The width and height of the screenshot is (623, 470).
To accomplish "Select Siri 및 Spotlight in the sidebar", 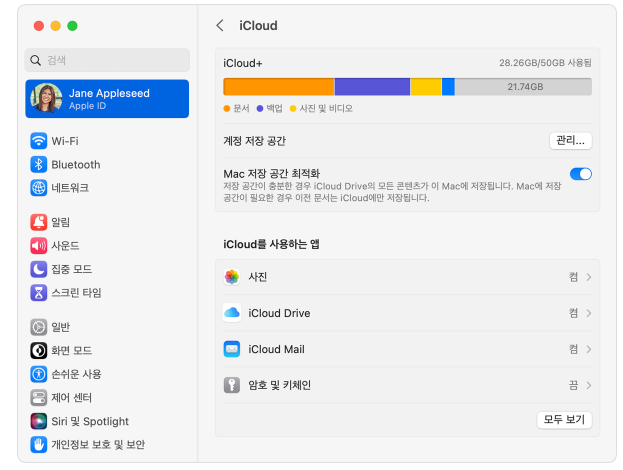I will 107,421.
